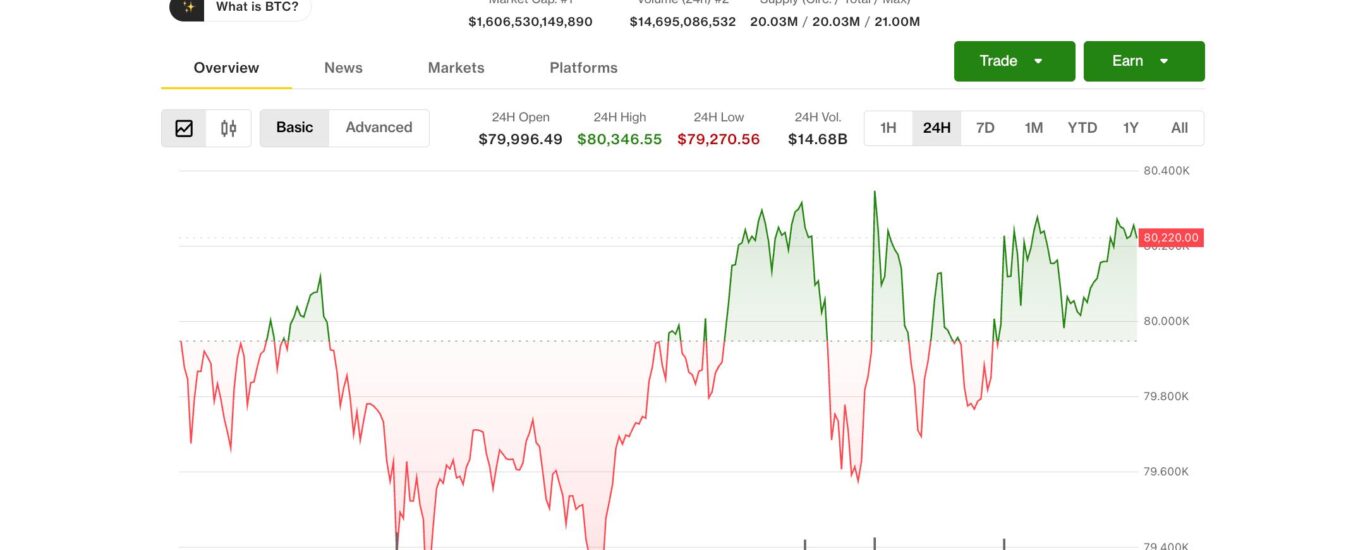Click the 80.400K axis label
The width and height of the screenshot is (1370, 550).
point(1167,171)
